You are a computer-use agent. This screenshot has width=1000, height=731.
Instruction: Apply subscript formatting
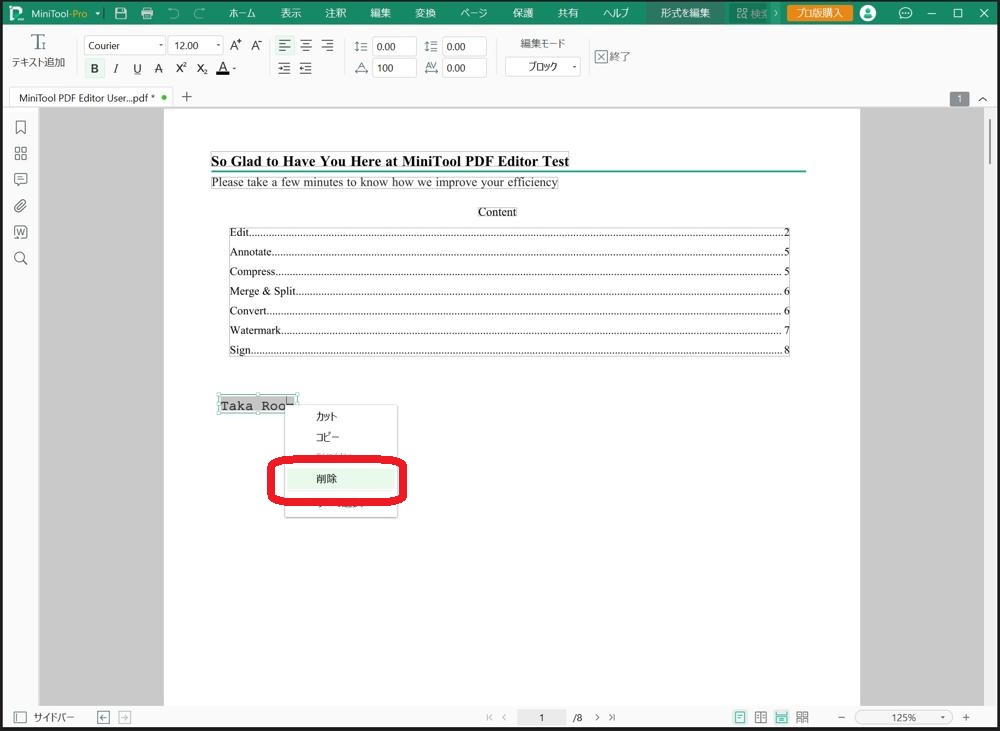(202, 68)
